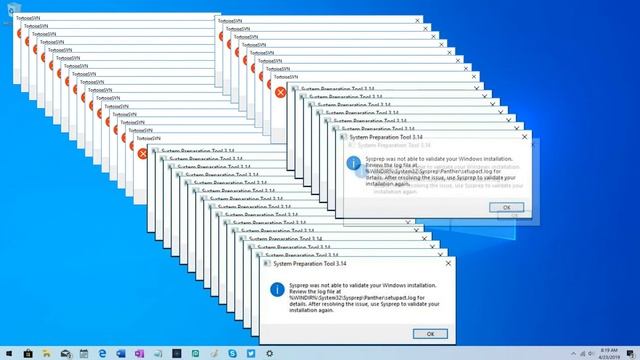Launch Microsoft Edge from the taskbar
The height and width of the screenshot is (360, 640).
click(x=102, y=353)
